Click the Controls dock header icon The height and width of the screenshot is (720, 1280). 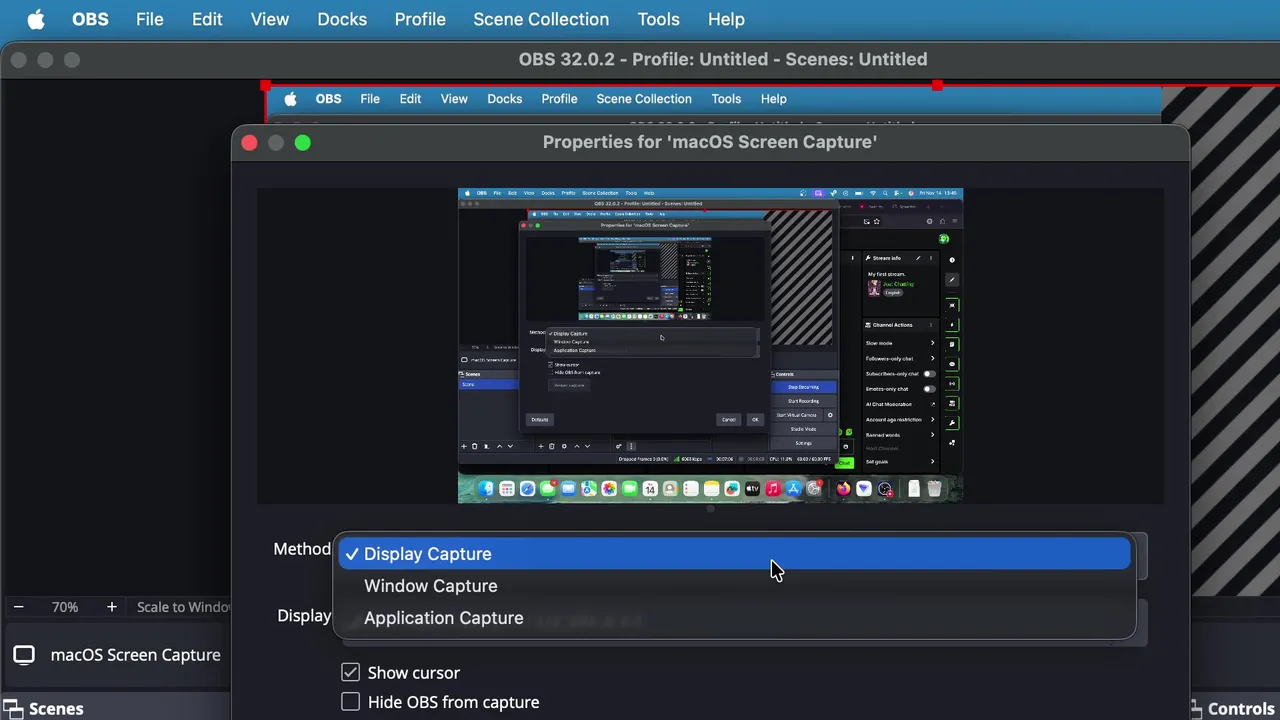(x=1195, y=709)
